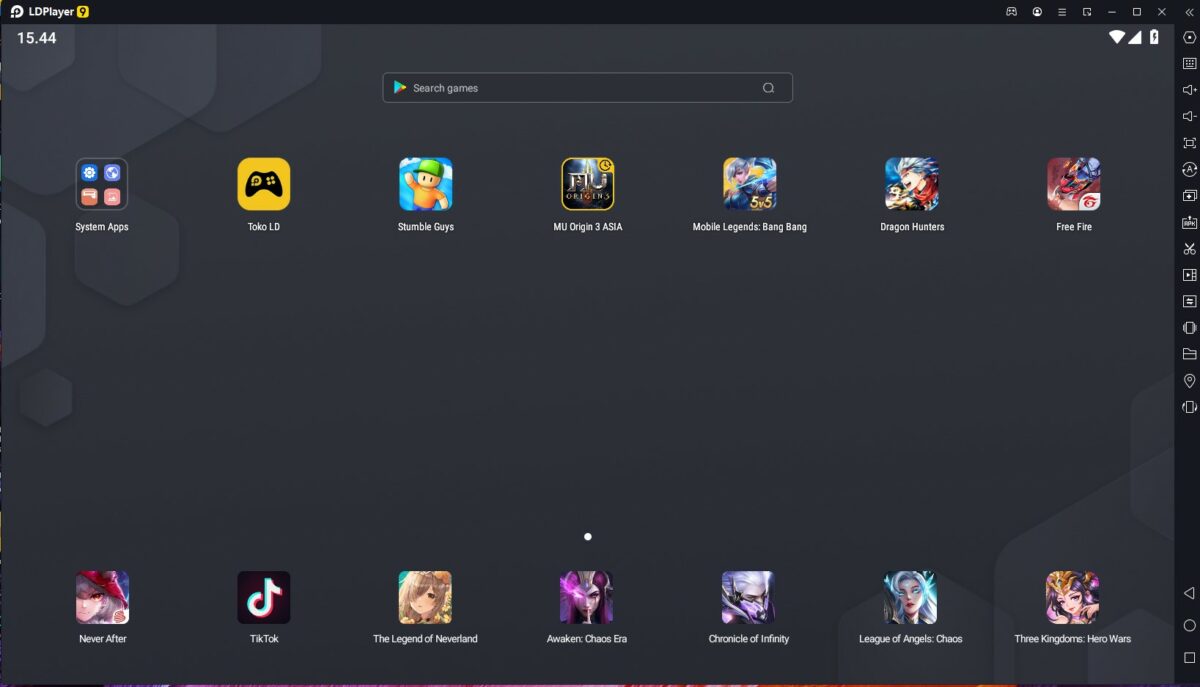Open Chronicle of Infinity
This screenshot has height=687, width=1200.
749,597
